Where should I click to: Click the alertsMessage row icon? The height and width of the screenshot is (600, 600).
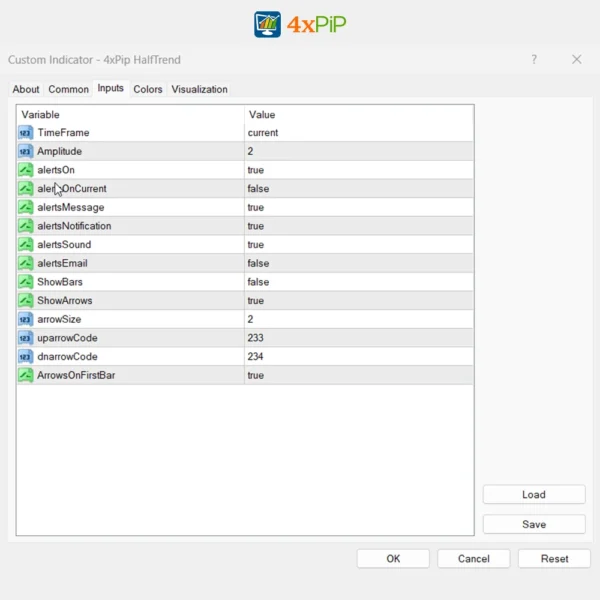click(x=26, y=207)
